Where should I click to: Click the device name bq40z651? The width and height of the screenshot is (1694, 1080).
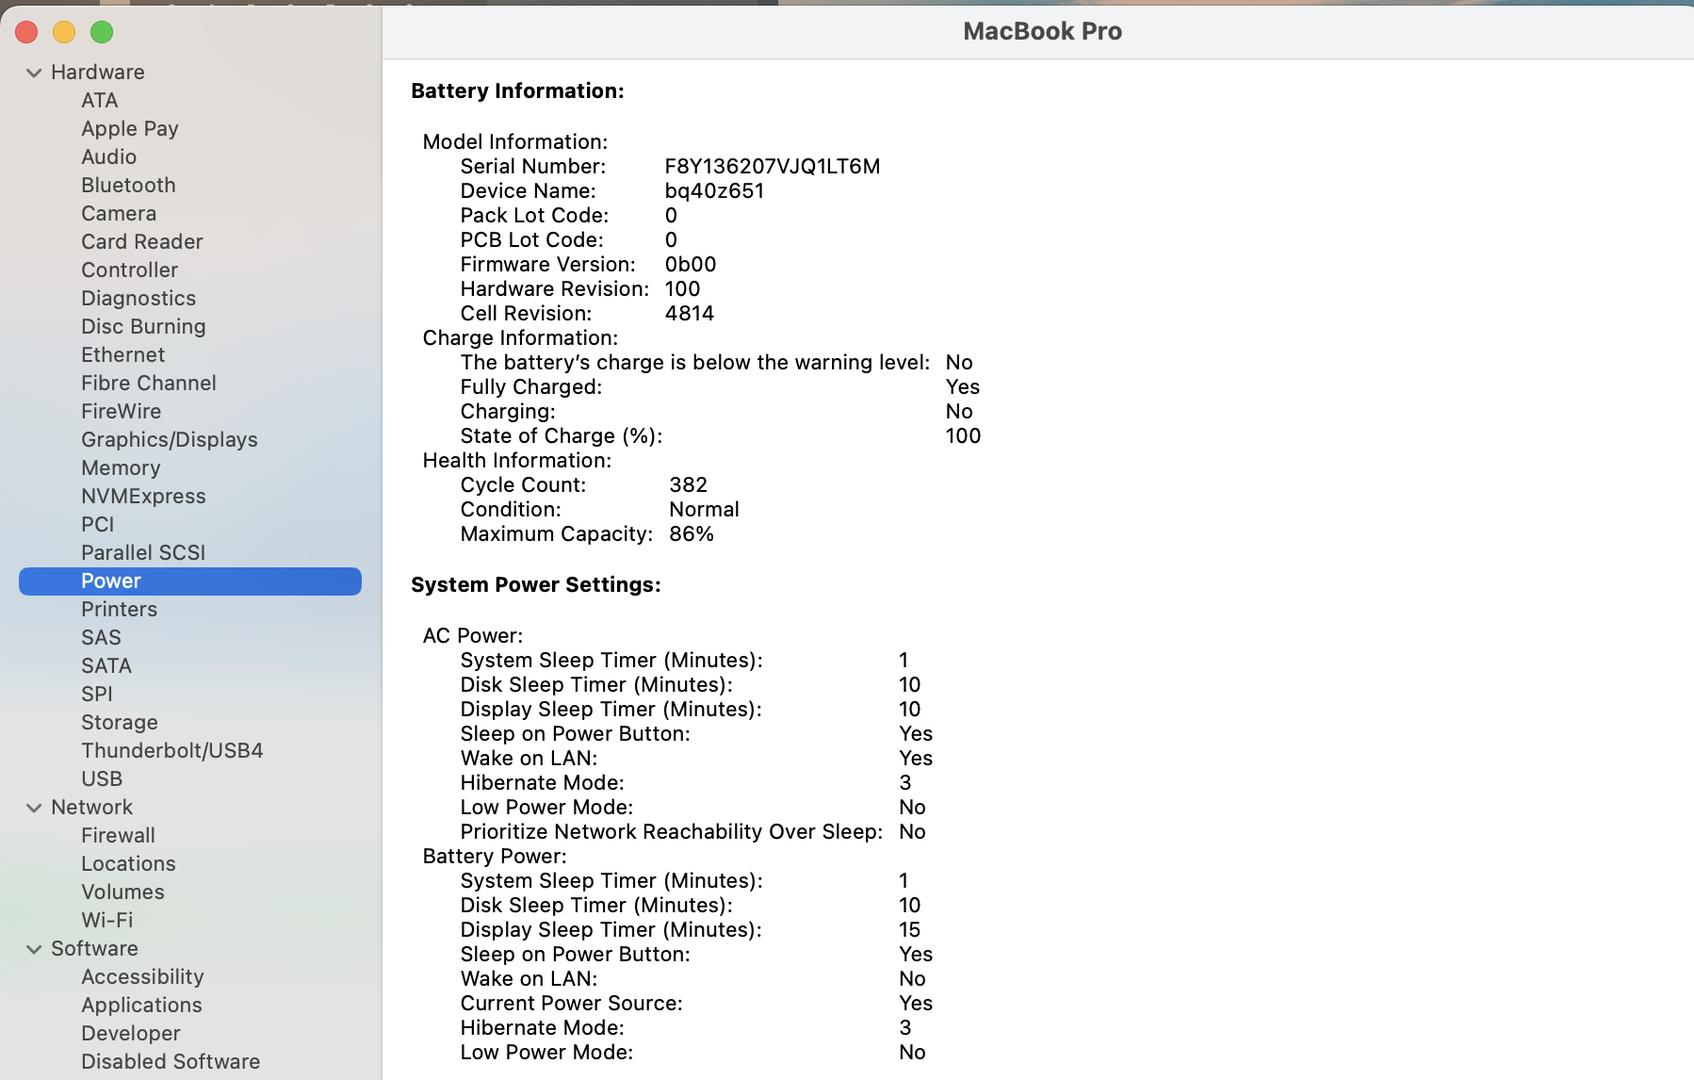click(x=714, y=191)
